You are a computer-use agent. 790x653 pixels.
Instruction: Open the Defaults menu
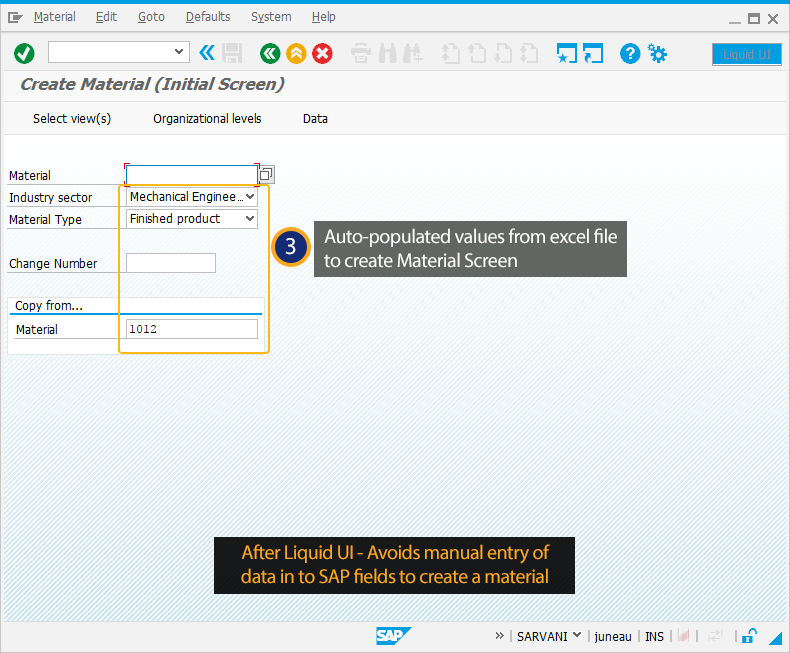pos(208,17)
